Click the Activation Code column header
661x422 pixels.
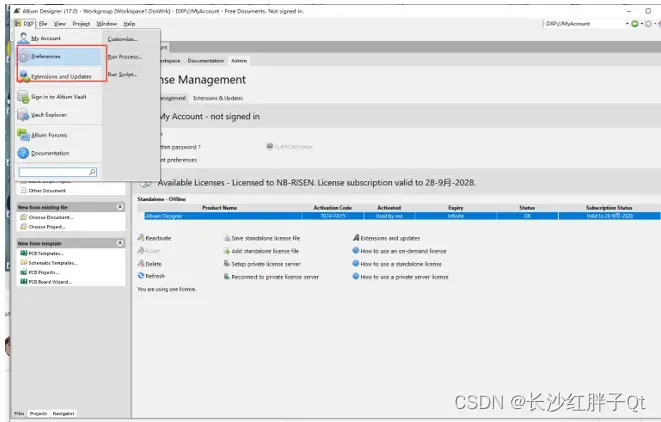pos(333,208)
